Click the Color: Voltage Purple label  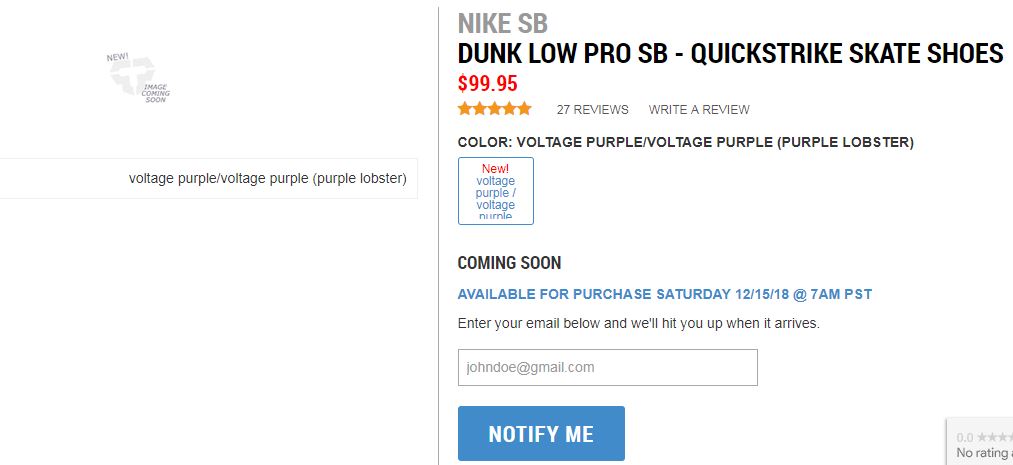tap(685, 142)
